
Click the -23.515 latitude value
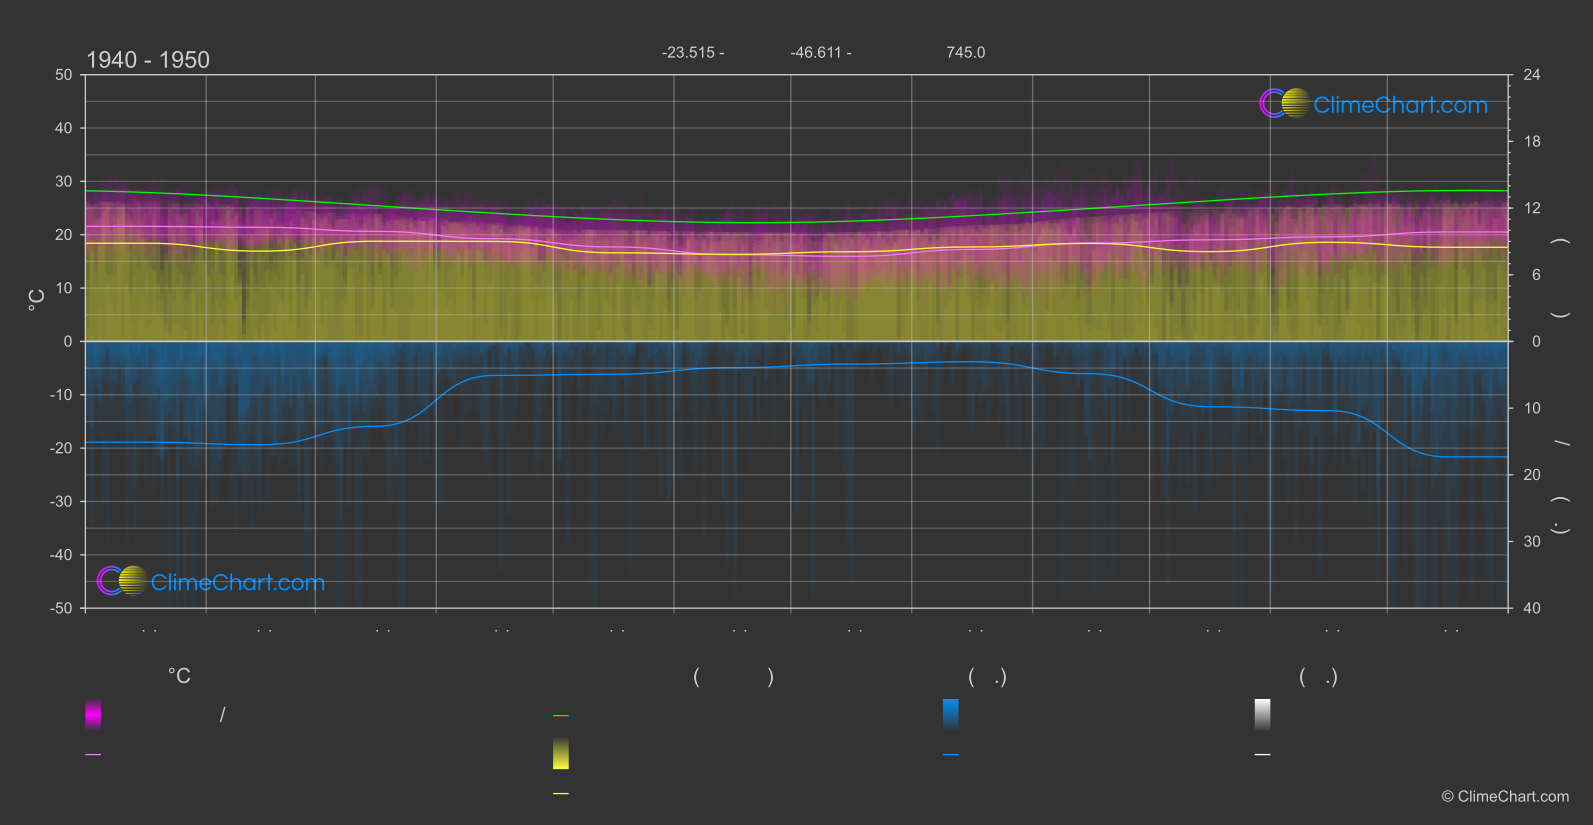(692, 52)
